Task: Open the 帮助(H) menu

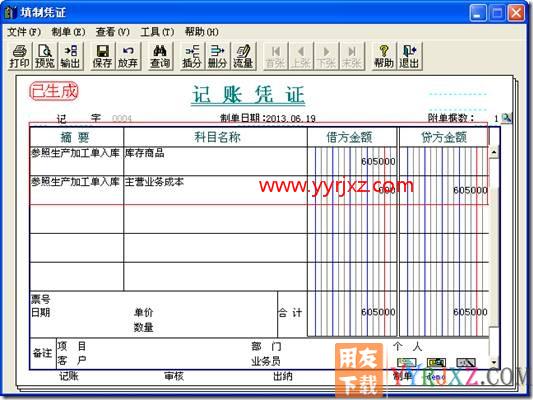Action: pyautogui.click(x=202, y=32)
